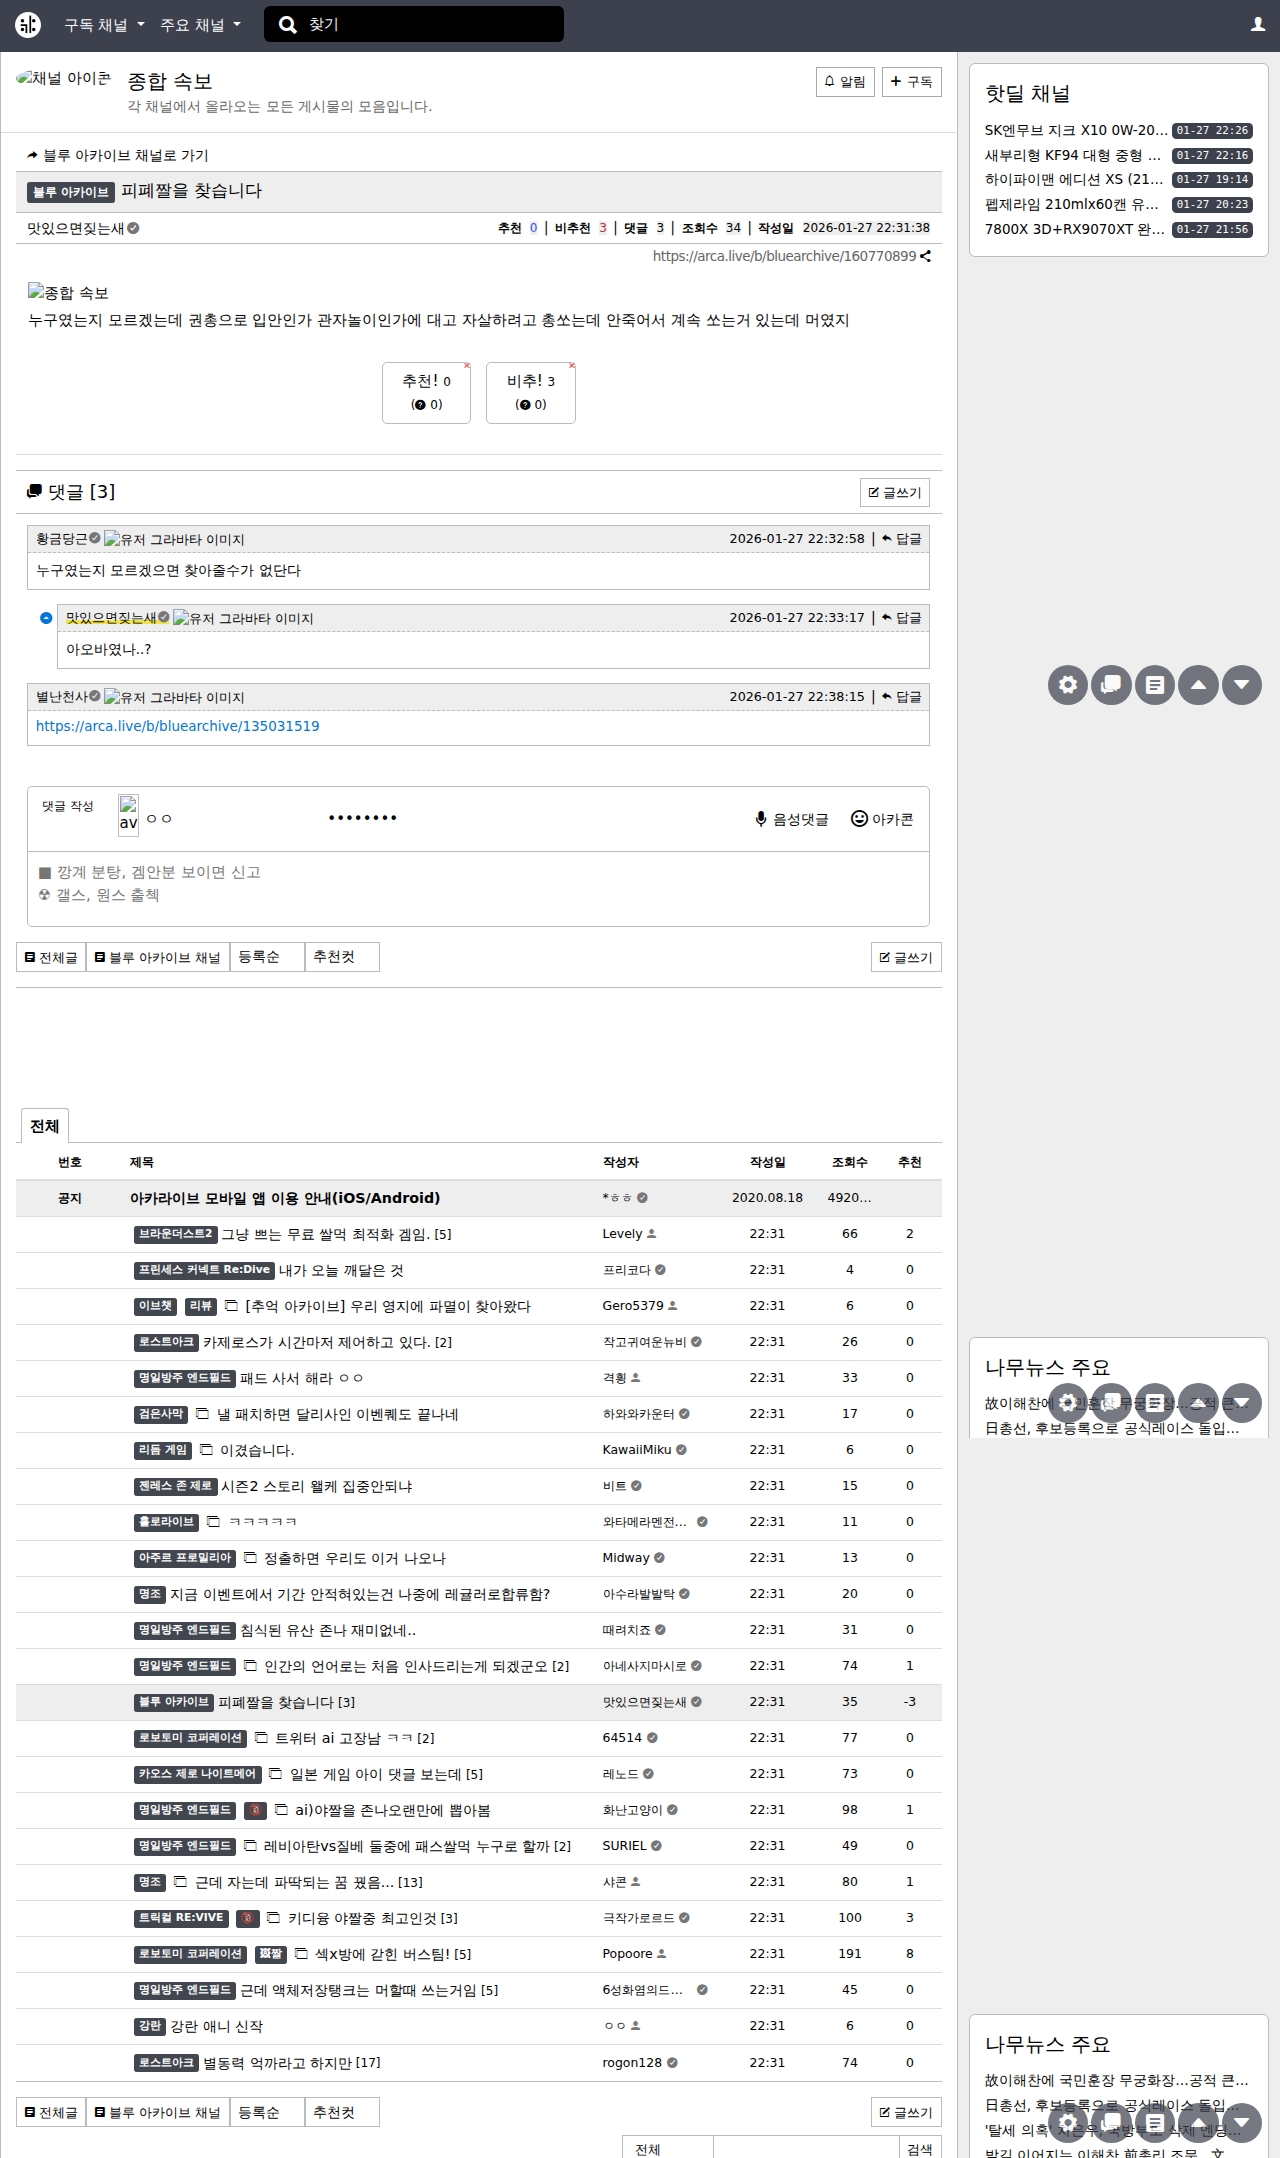Open the post URL ending in 160770899
Image resolution: width=1280 pixels, height=2158 pixels.
point(784,256)
